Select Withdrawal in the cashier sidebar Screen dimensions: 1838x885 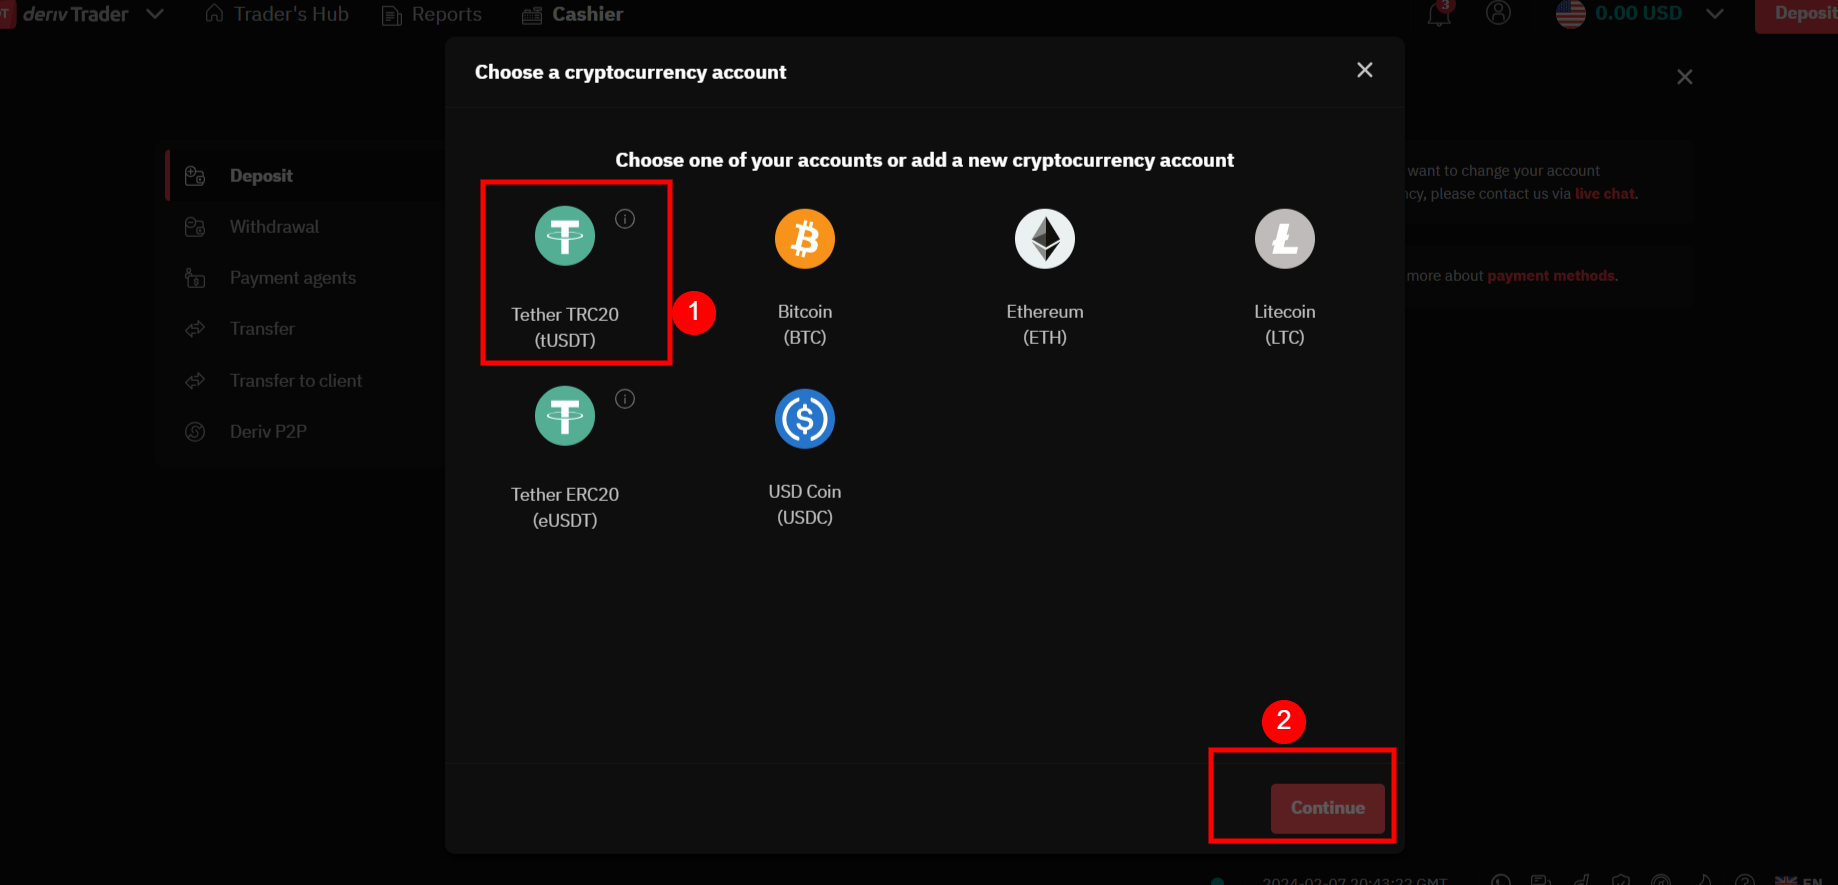305,227
